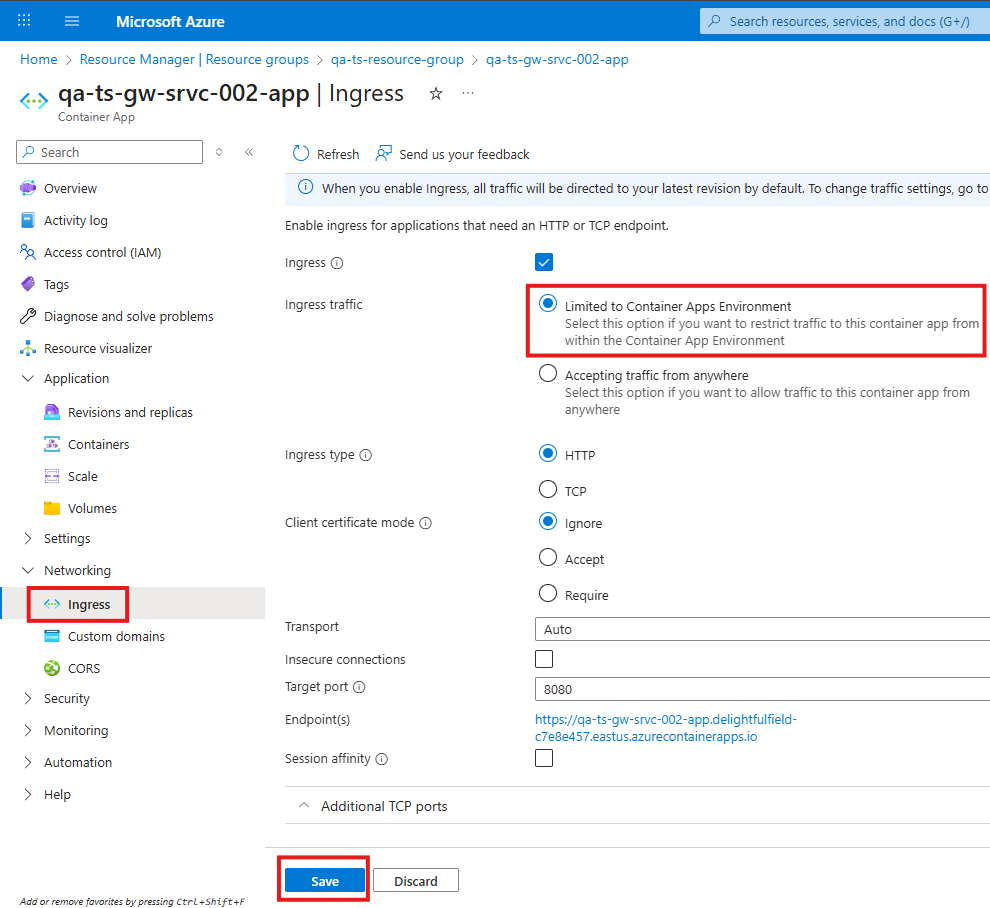Save the ingress settings

(325, 881)
